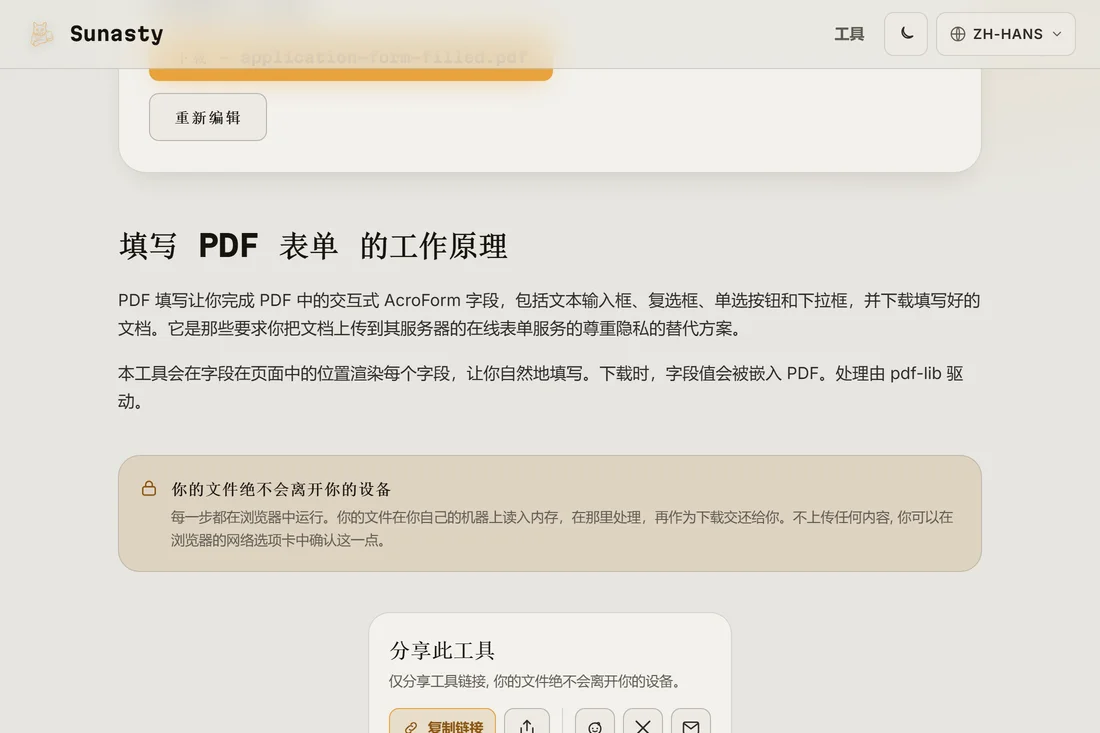Click the 重新编辑 button
Image resolution: width=1100 pixels, height=733 pixels.
[208, 117]
